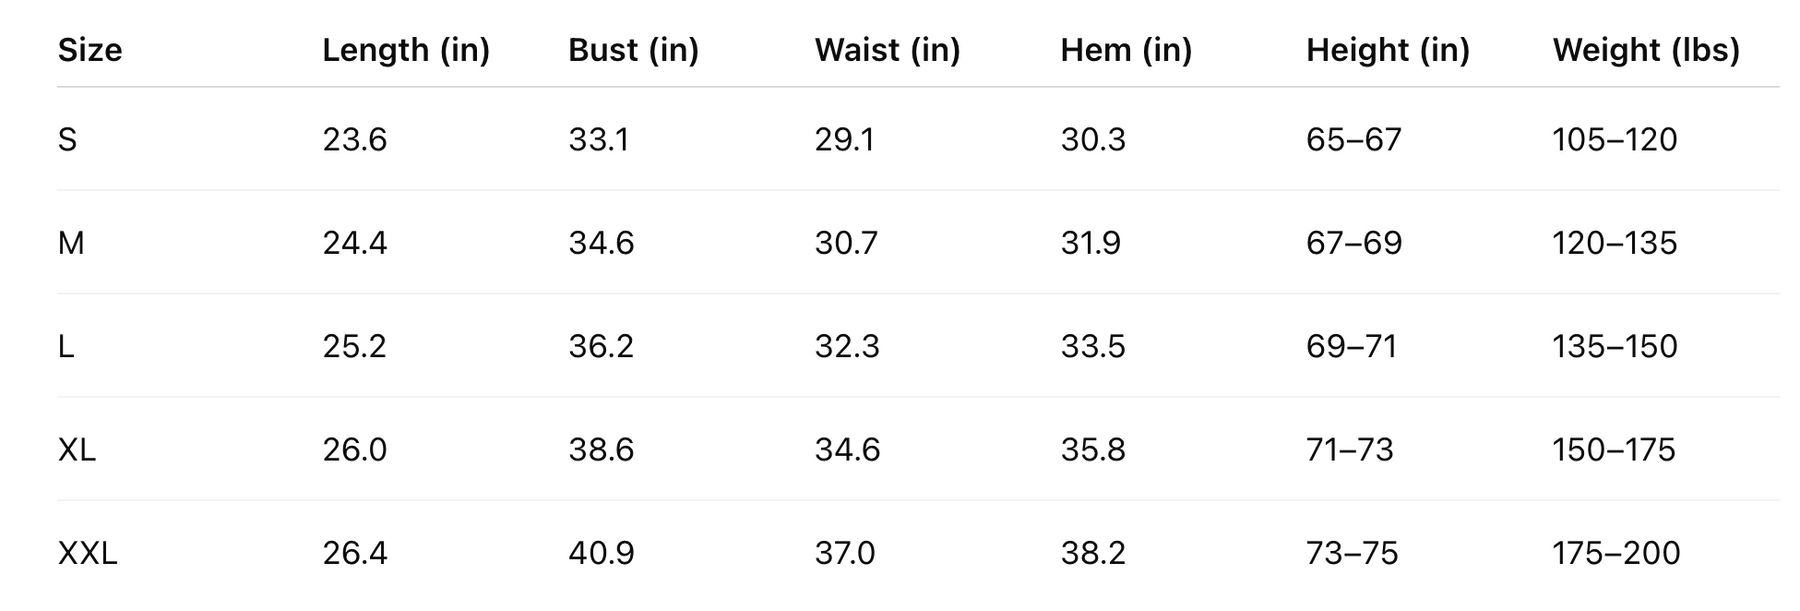
Task: Click the Length (in) column header
Action: tap(406, 50)
